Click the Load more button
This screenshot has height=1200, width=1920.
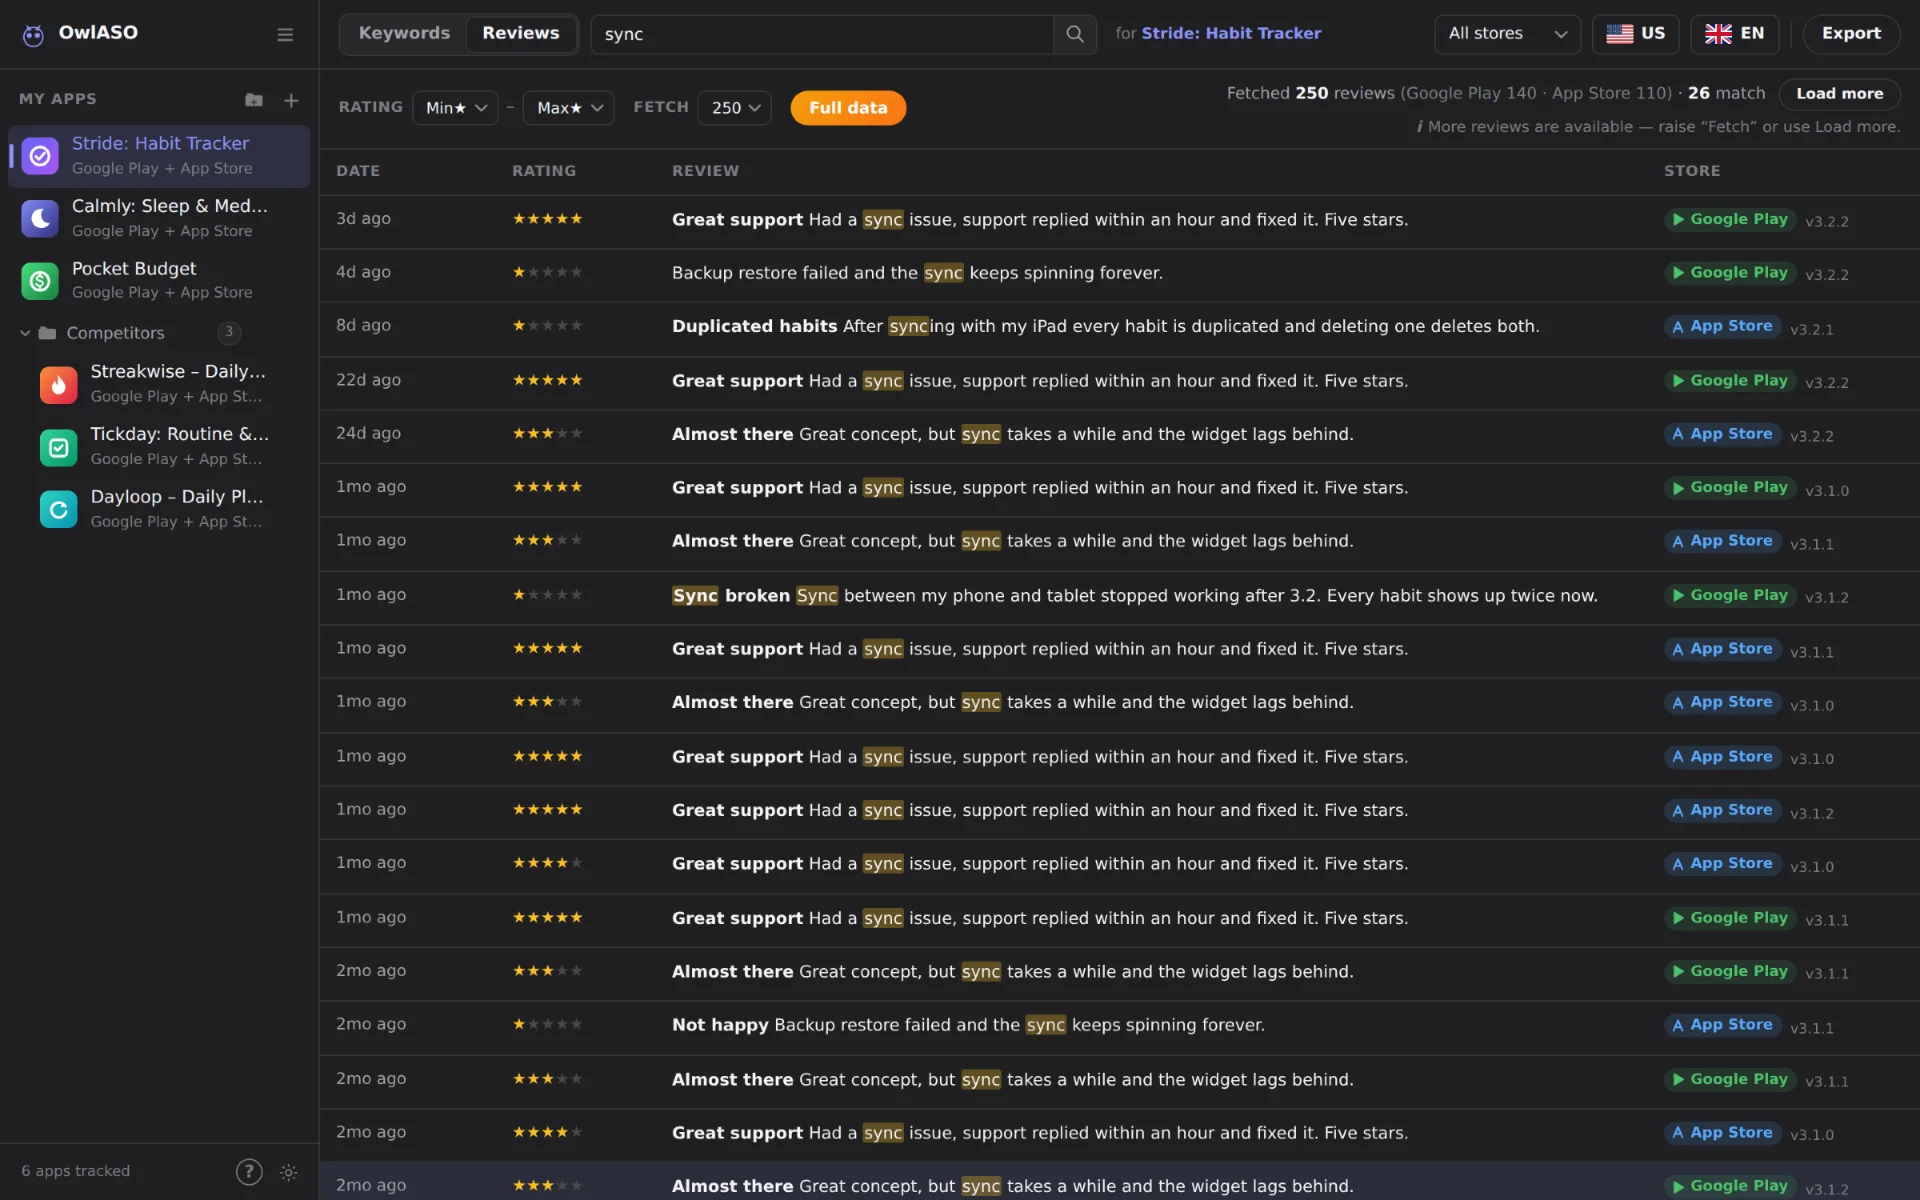(1839, 94)
